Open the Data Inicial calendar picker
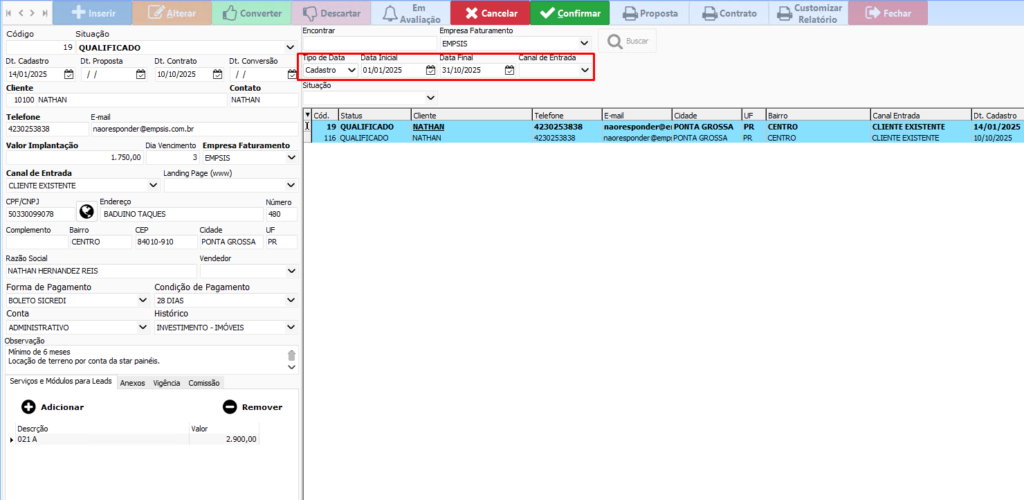 (430, 70)
